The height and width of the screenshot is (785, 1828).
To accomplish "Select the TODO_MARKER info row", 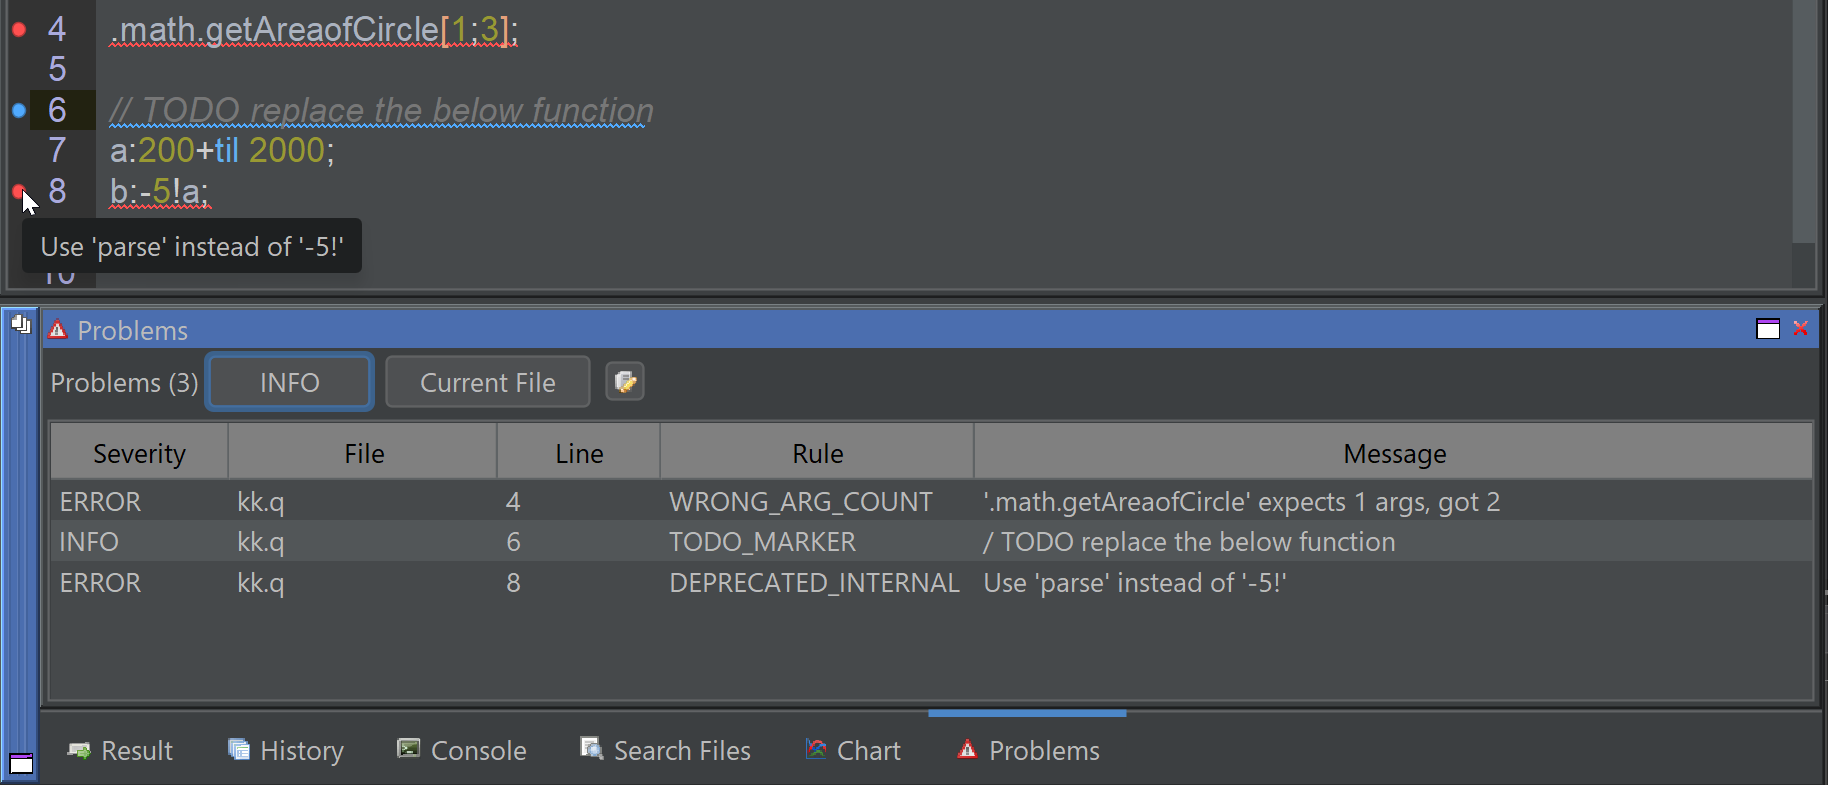I will (800, 542).
